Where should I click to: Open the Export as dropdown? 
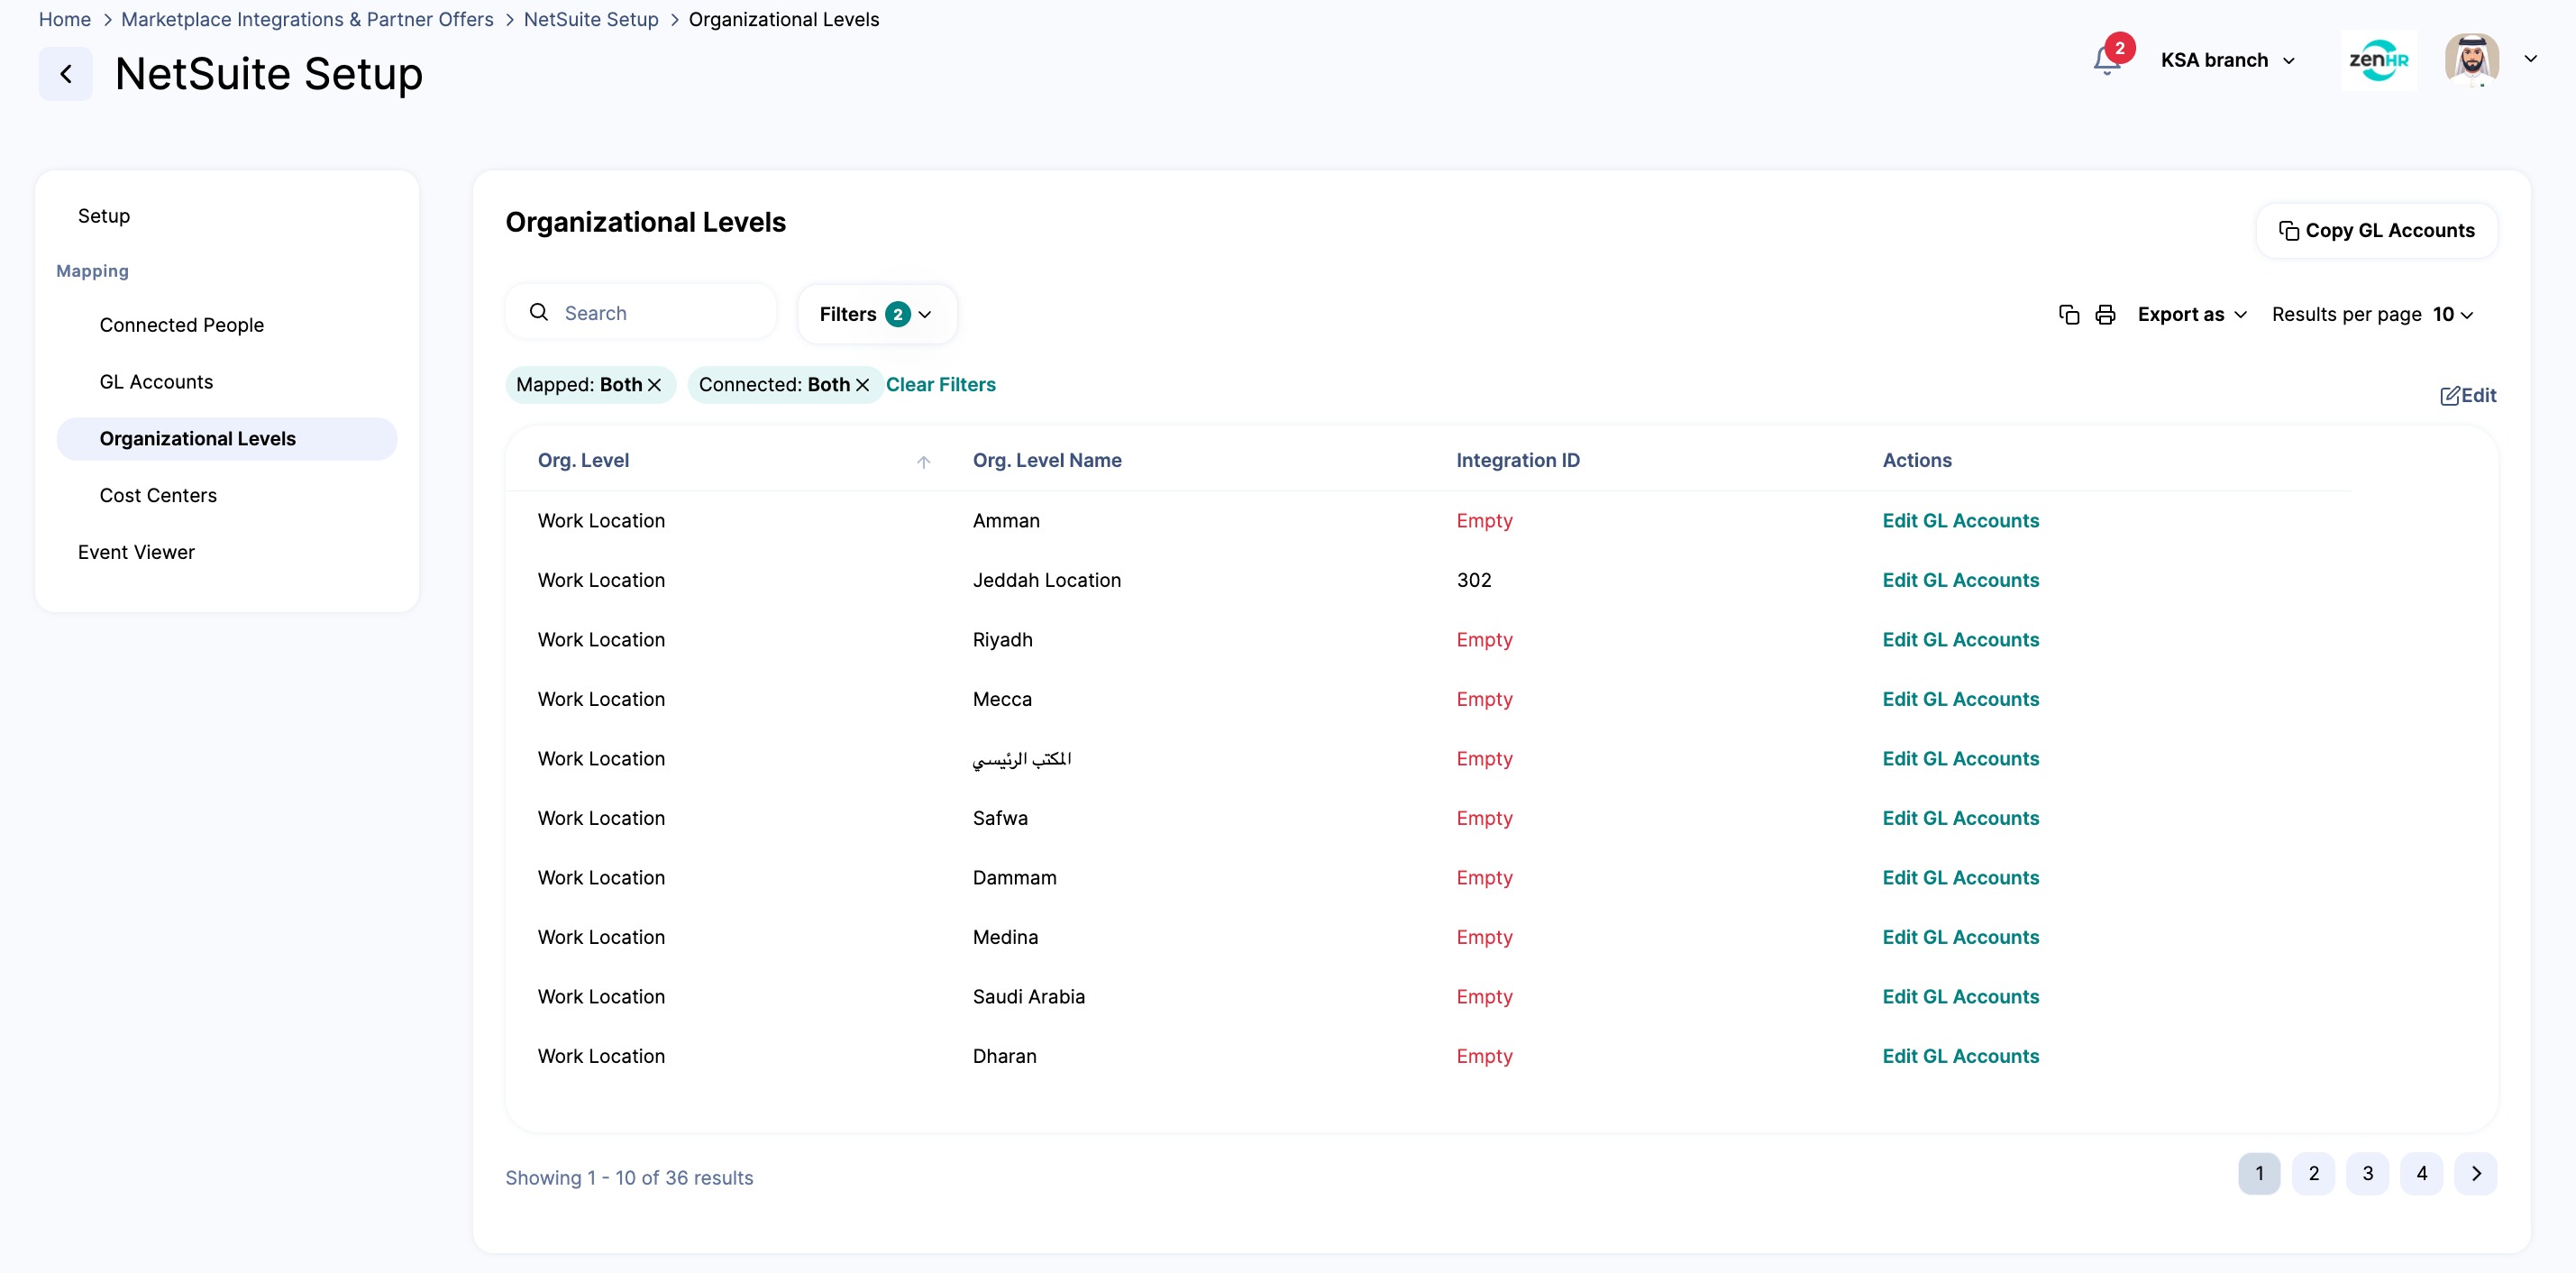2192,314
